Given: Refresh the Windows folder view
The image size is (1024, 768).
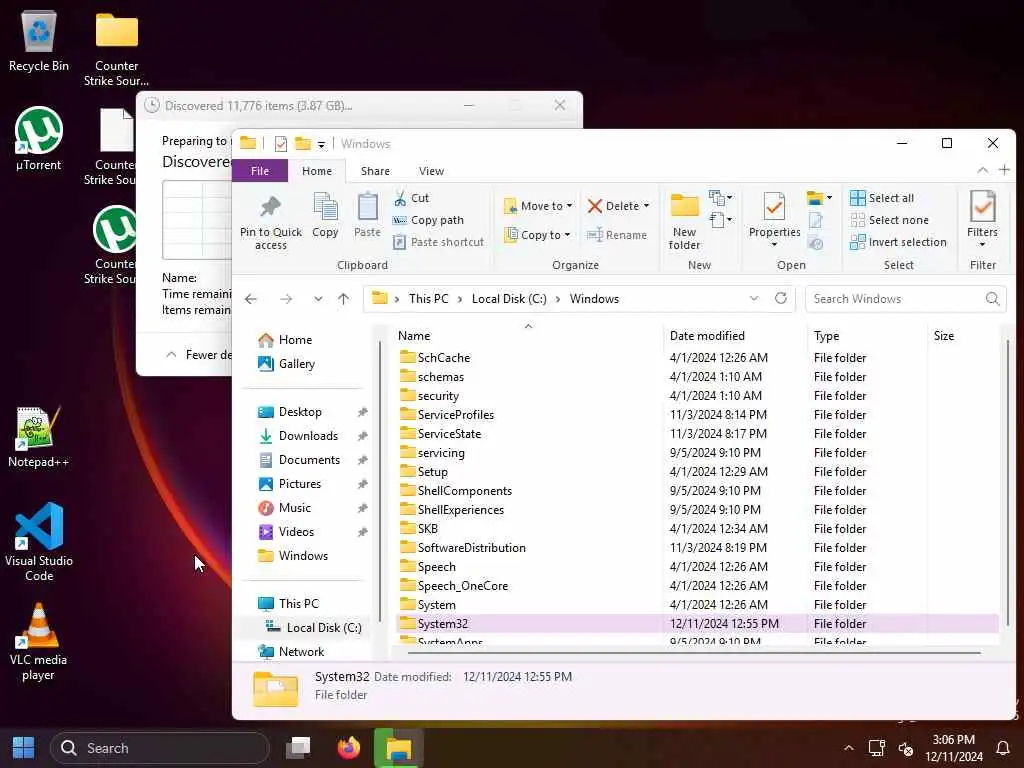Looking at the screenshot, I should pyautogui.click(x=780, y=298).
